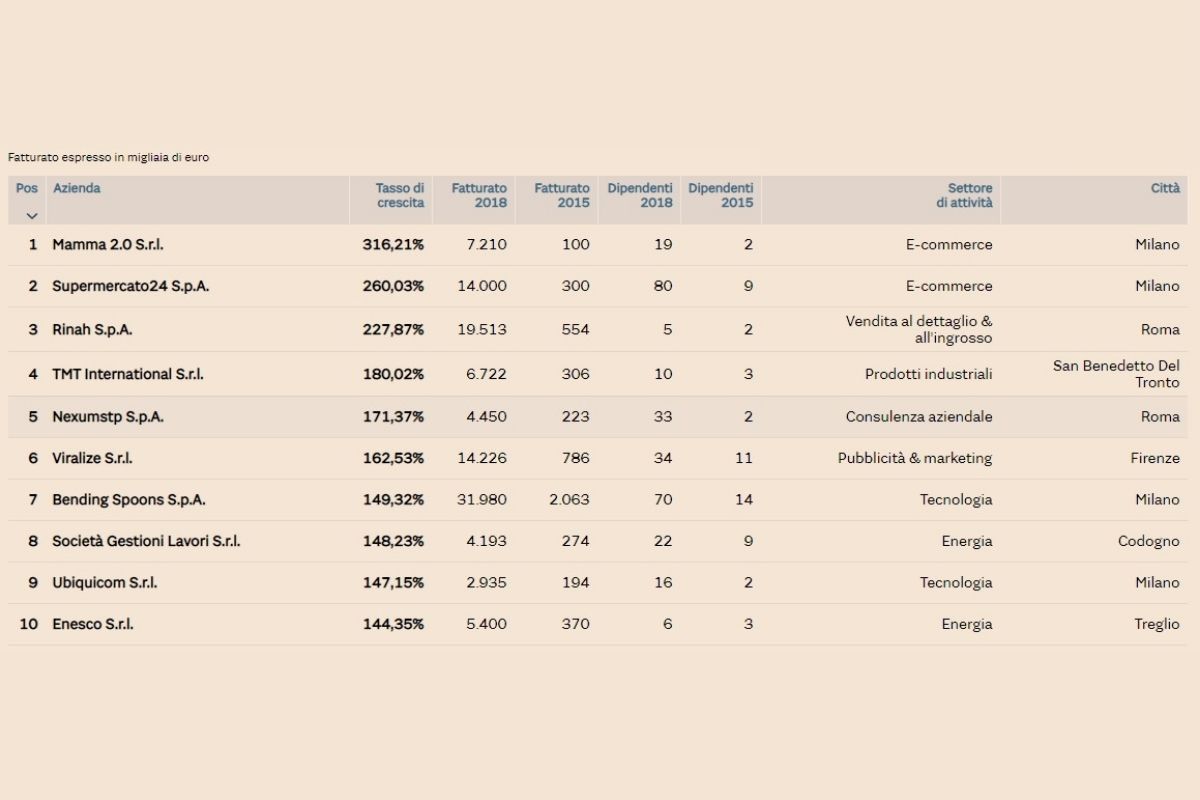Click Viralize S.r.l. company name

point(92,458)
